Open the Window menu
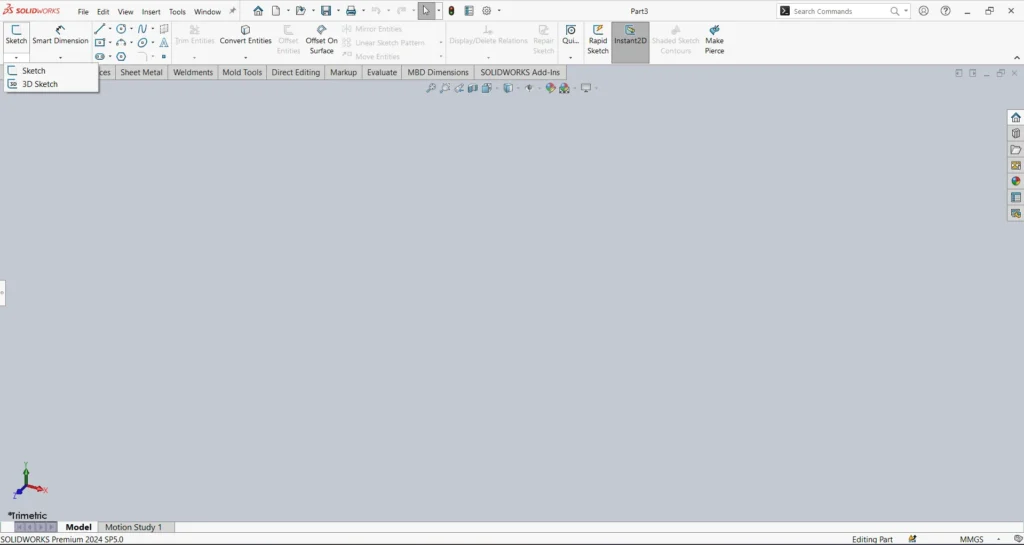Screen dimensions: 1024x545 click(x=207, y=12)
